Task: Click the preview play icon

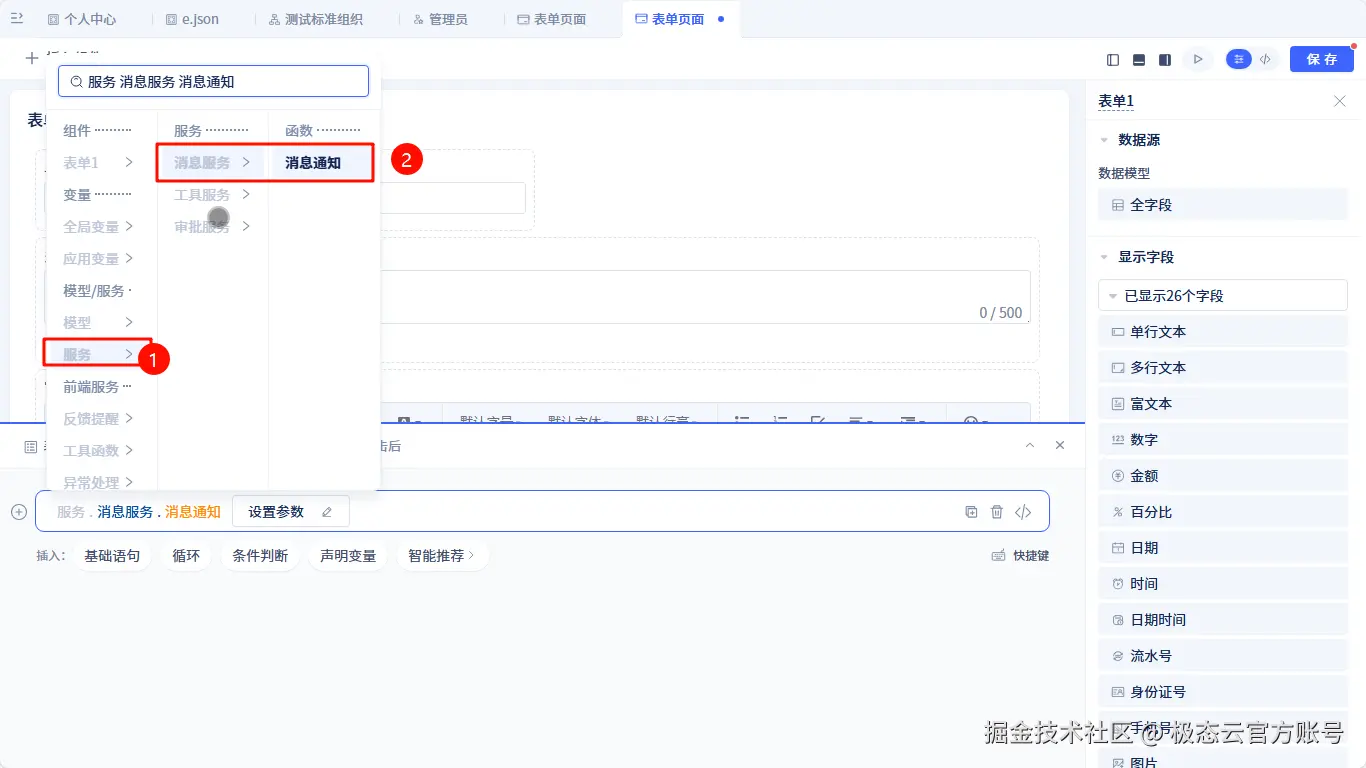Action: pyautogui.click(x=1197, y=60)
